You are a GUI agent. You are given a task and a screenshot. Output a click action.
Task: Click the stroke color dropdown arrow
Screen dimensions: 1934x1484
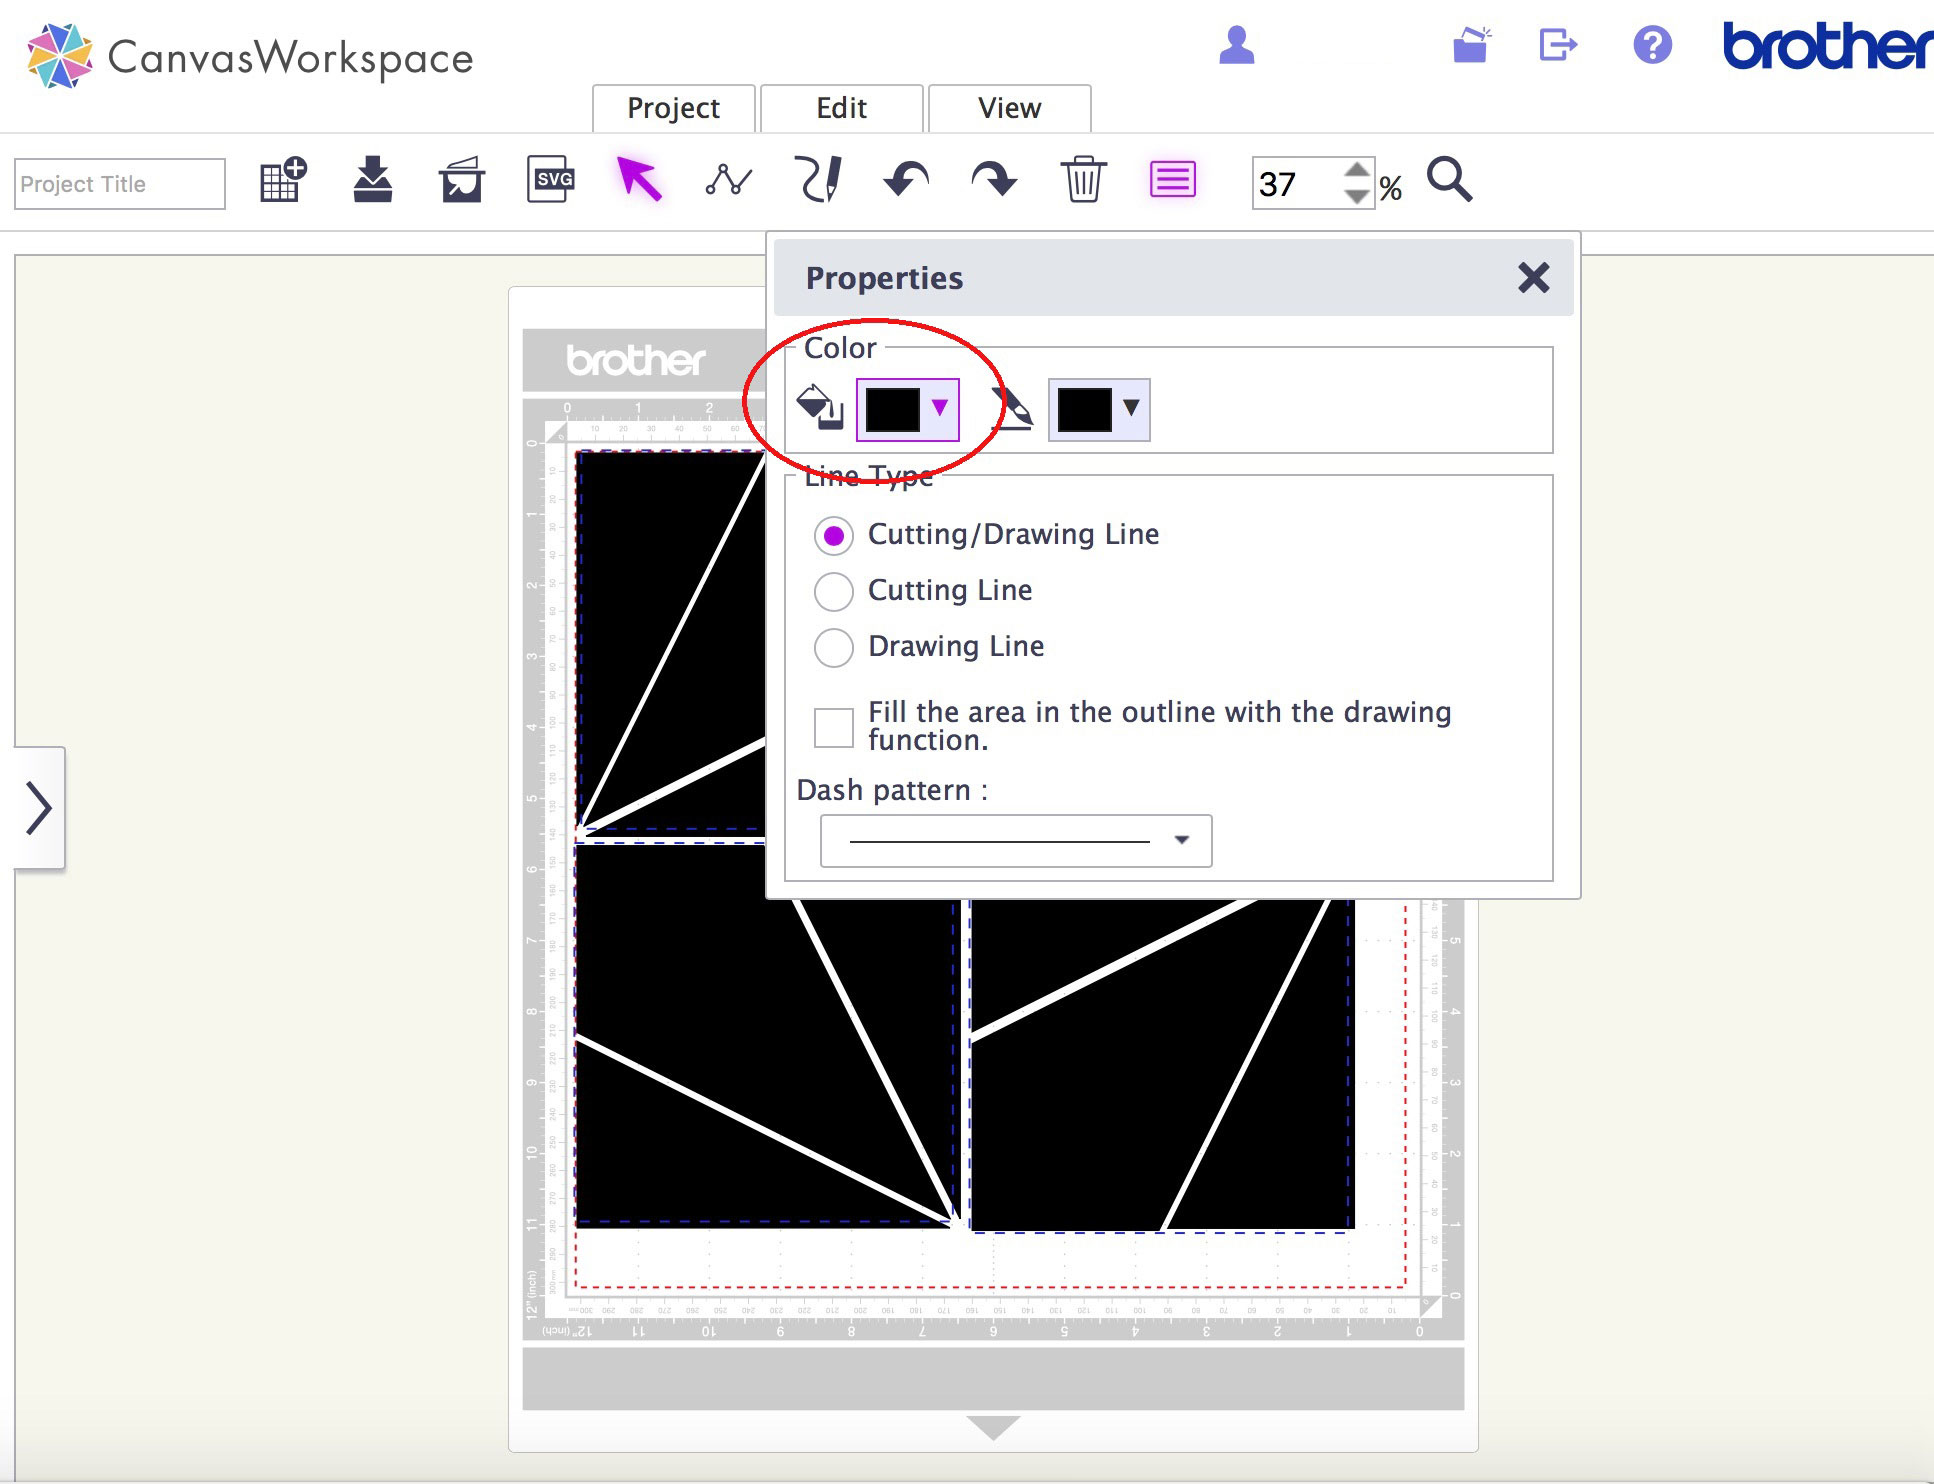point(1128,408)
